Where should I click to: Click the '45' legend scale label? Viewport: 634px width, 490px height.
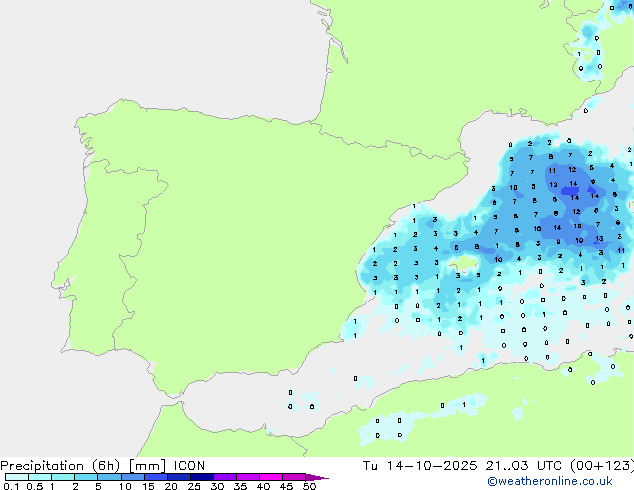[x=286, y=486]
